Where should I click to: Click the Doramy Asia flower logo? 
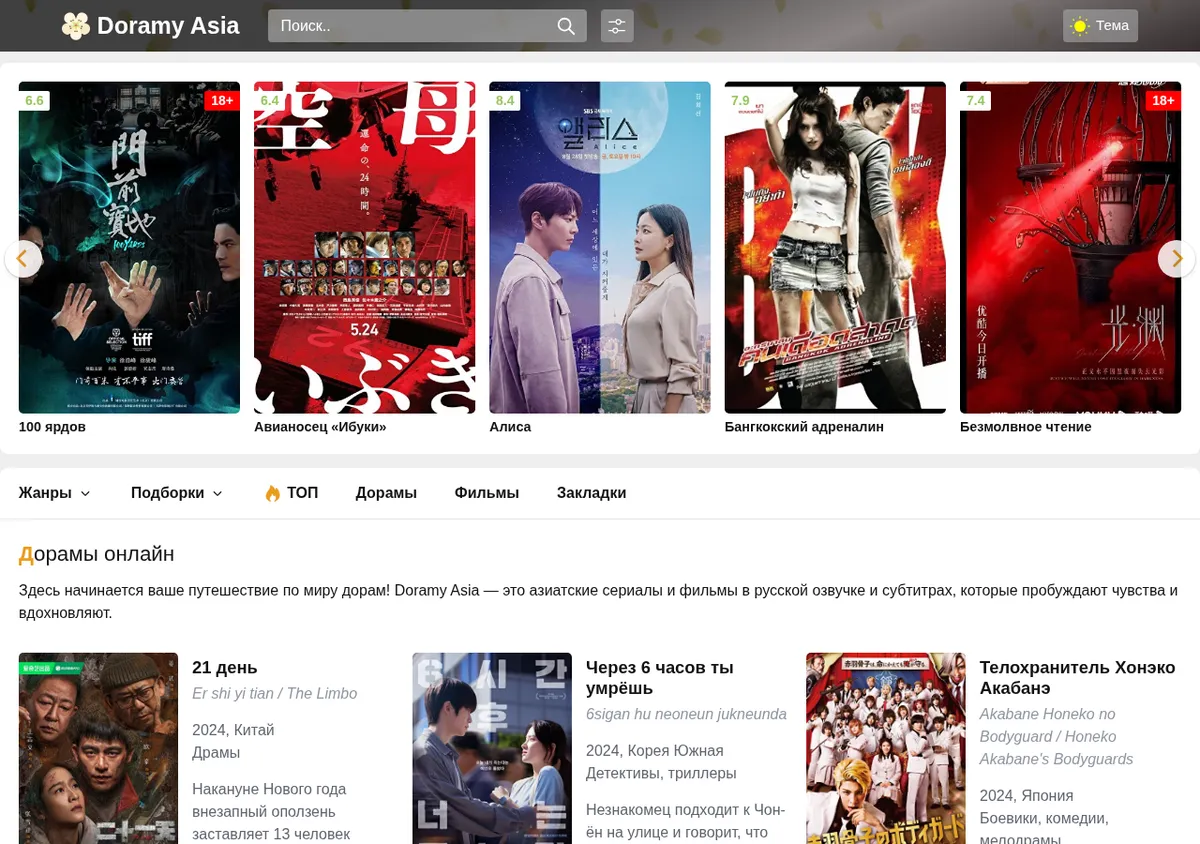[x=75, y=26]
